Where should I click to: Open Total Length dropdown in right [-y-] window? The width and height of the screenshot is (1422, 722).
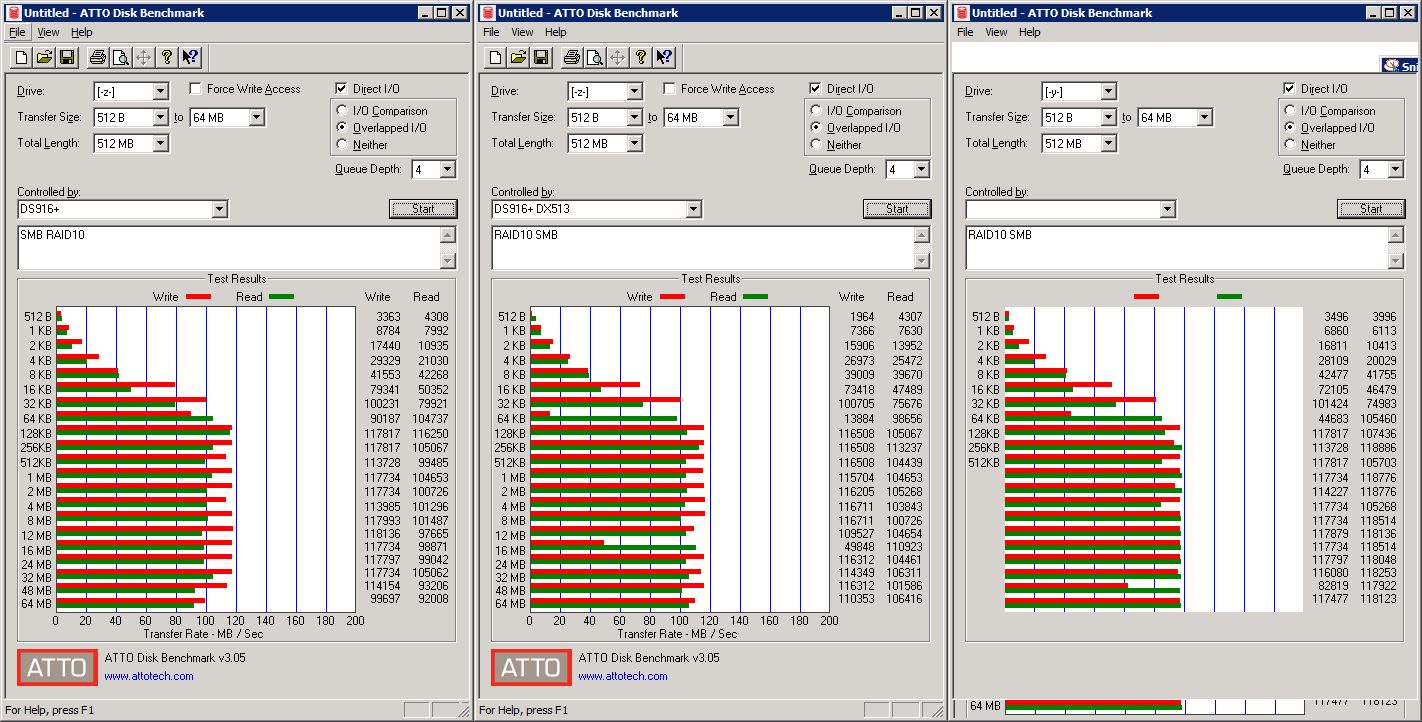tap(1108, 144)
